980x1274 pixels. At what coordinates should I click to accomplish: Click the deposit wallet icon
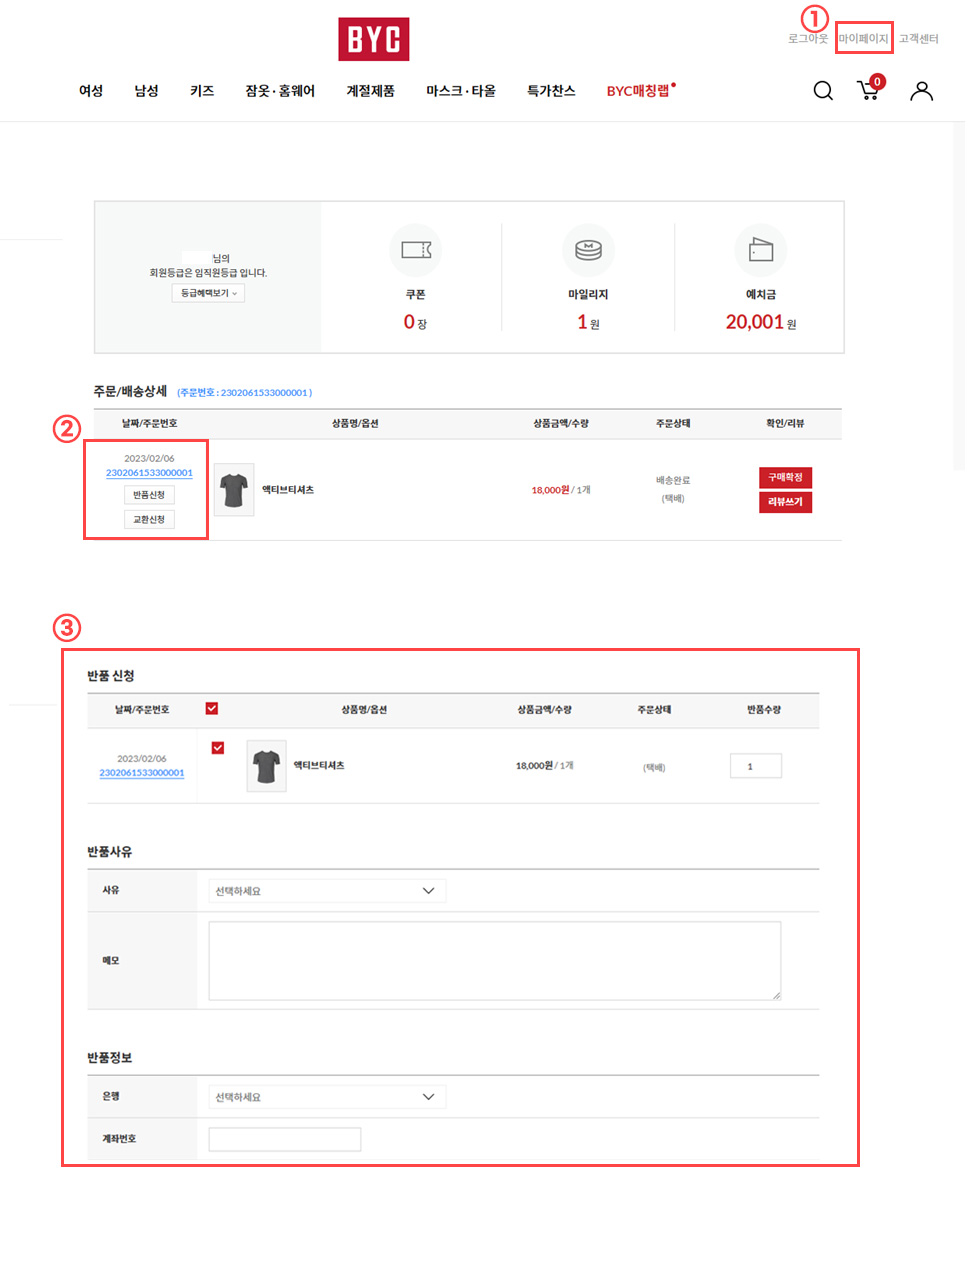point(761,250)
